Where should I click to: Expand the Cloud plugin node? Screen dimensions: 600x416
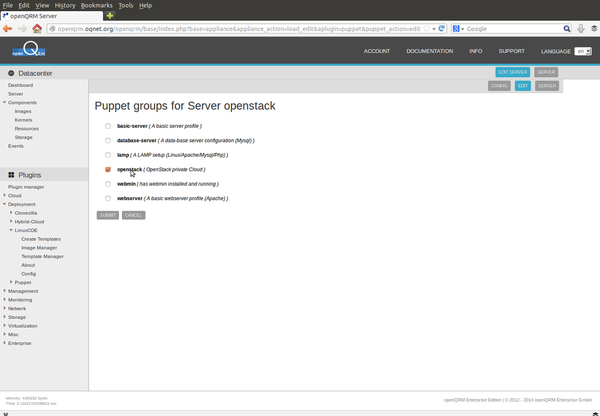5,196
